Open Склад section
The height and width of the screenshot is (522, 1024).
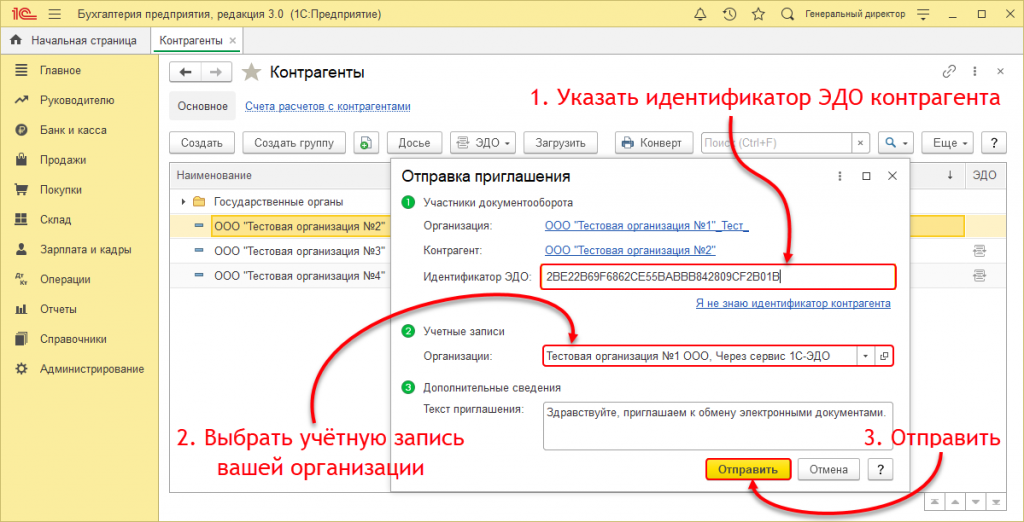pos(56,220)
